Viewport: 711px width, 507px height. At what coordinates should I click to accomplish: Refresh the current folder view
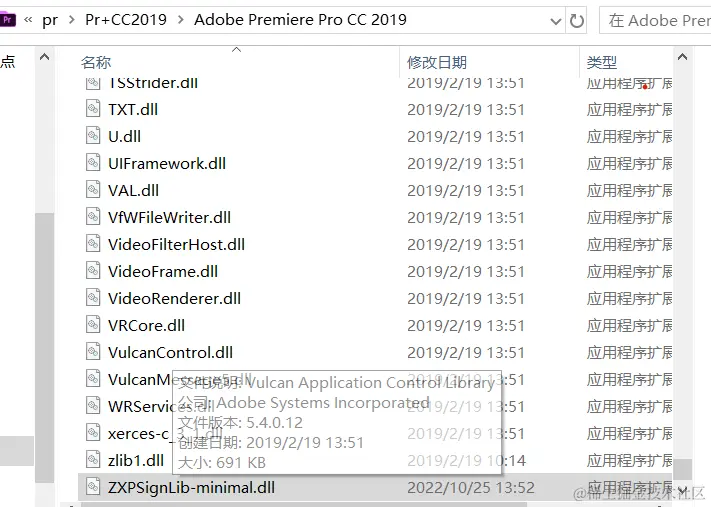coord(576,20)
